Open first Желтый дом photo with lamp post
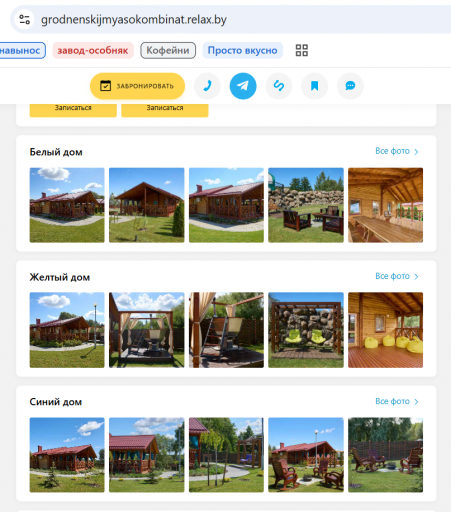This screenshot has width=451, height=512. 67,330
